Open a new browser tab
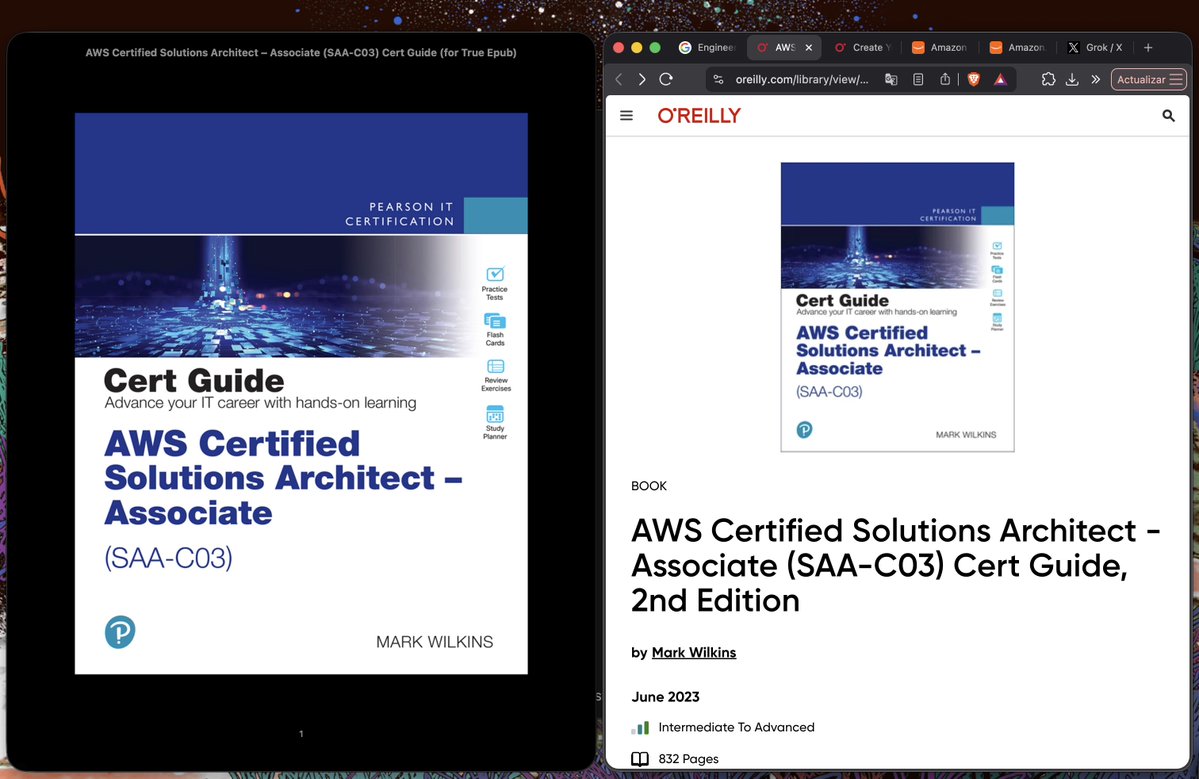Viewport: 1199px width, 779px height. click(x=1148, y=47)
